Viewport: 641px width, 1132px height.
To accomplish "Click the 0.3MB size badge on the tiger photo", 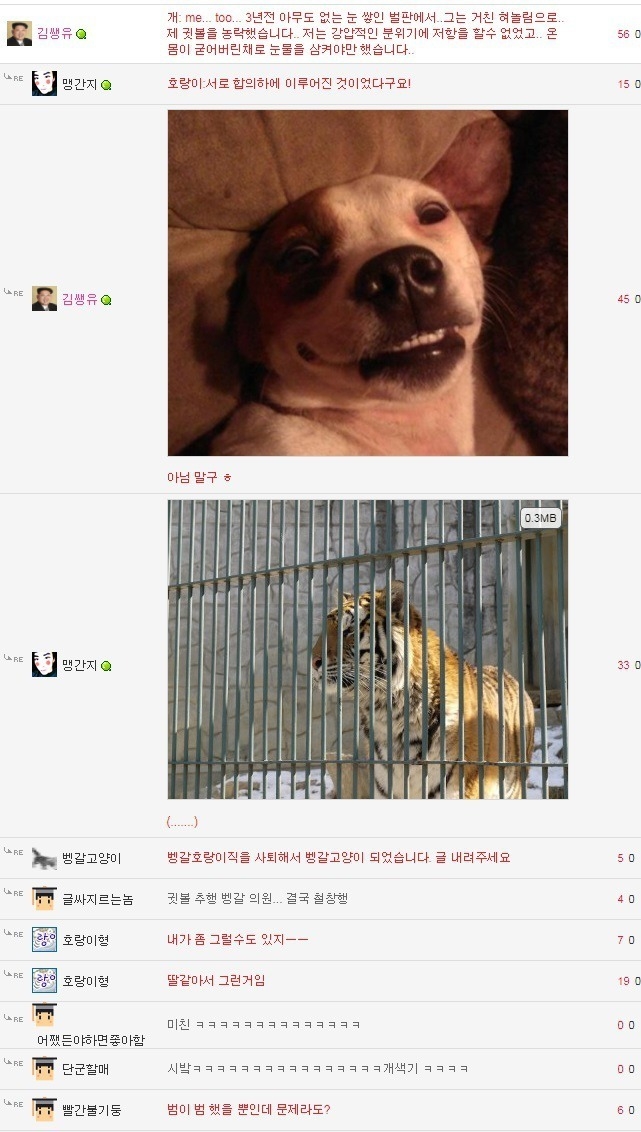I will (x=541, y=518).
